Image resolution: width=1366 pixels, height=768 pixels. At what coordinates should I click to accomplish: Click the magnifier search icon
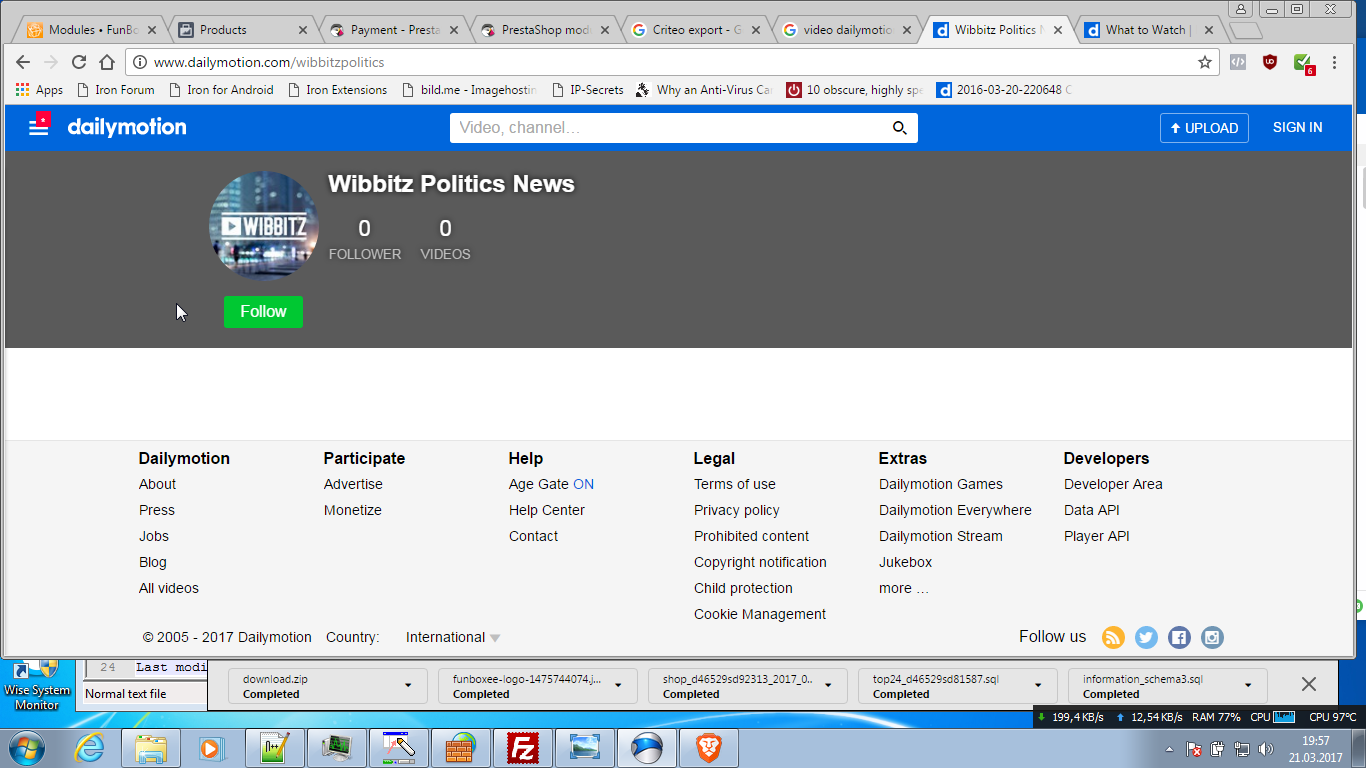[x=900, y=128]
